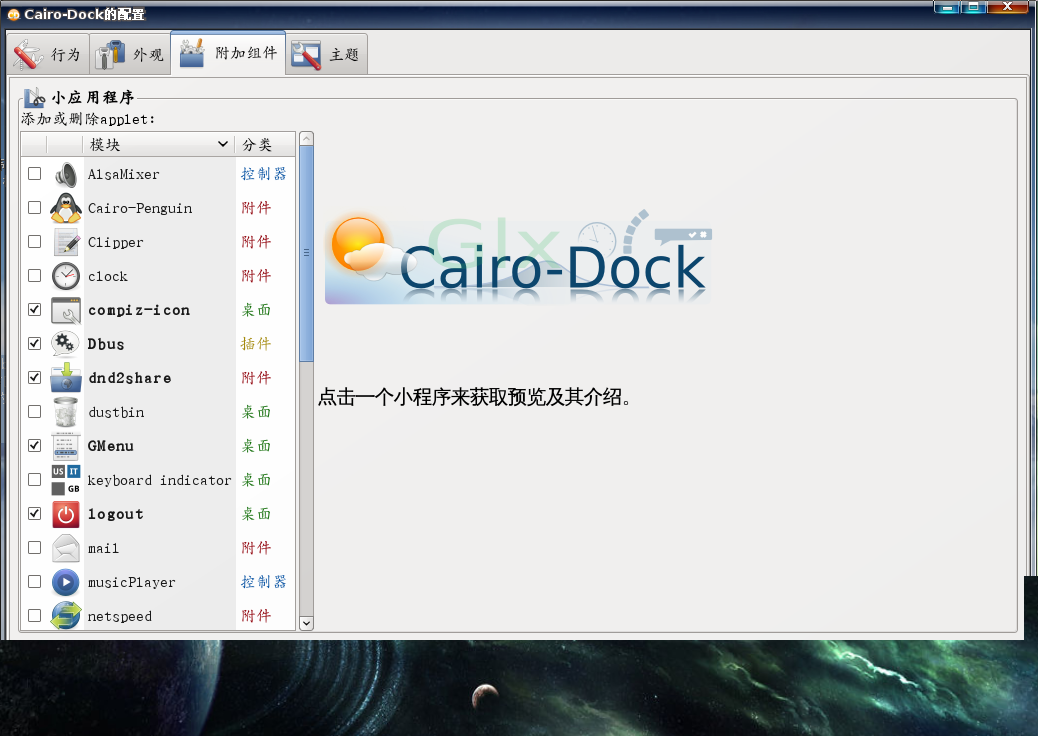The width and height of the screenshot is (1038, 736).
Task: Click the 插件 category of Dbus
Action: [x=256, y=344]
